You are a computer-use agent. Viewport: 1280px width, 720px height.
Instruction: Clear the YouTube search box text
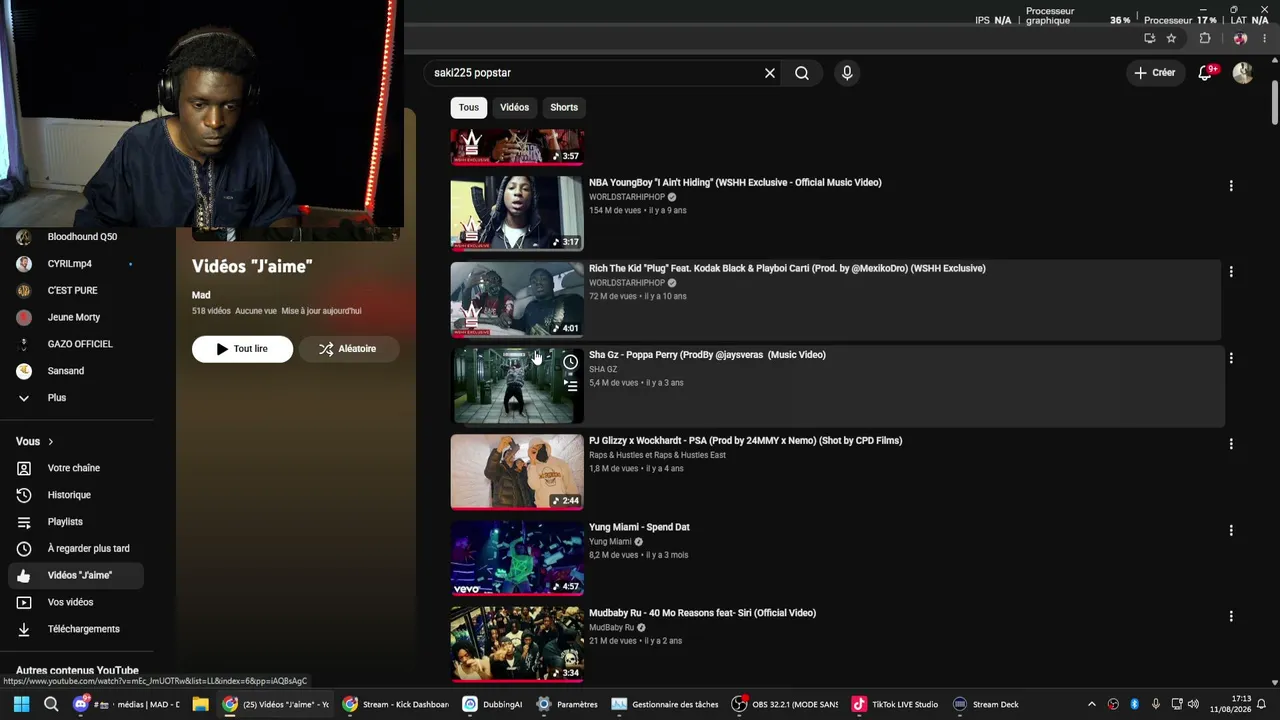(x=770, y=73)
